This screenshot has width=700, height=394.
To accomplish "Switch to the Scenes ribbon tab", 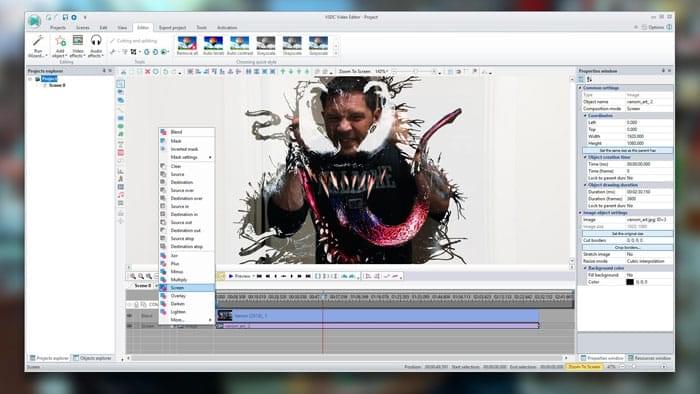I will tap(83, 28).
